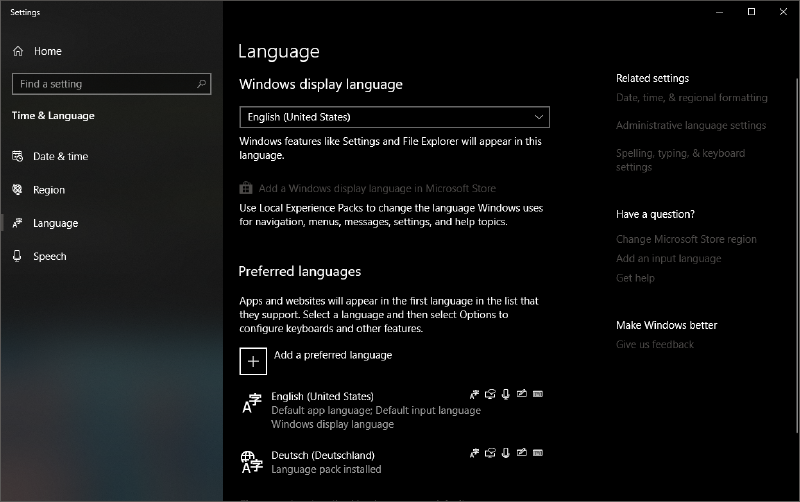Click in the Find a setting field

111,84
